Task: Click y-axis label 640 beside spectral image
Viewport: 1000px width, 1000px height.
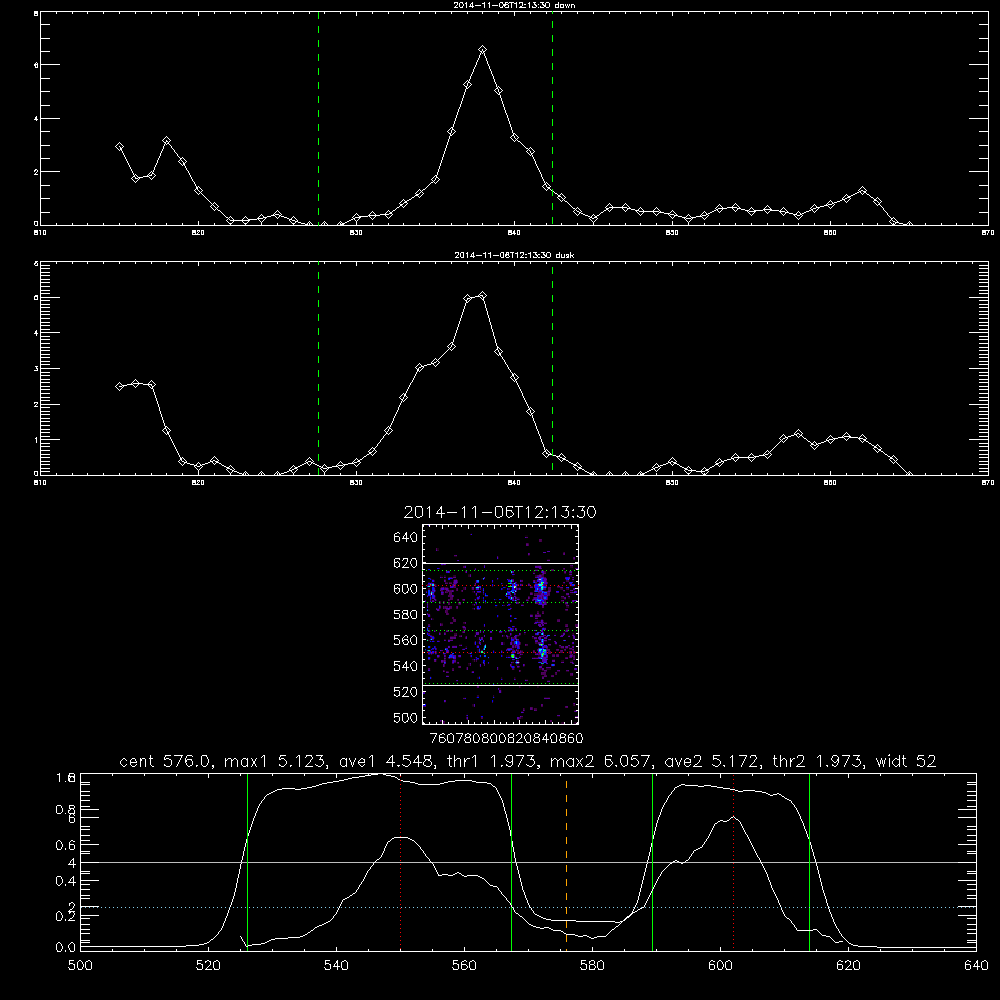Action: tap(406, 538)
